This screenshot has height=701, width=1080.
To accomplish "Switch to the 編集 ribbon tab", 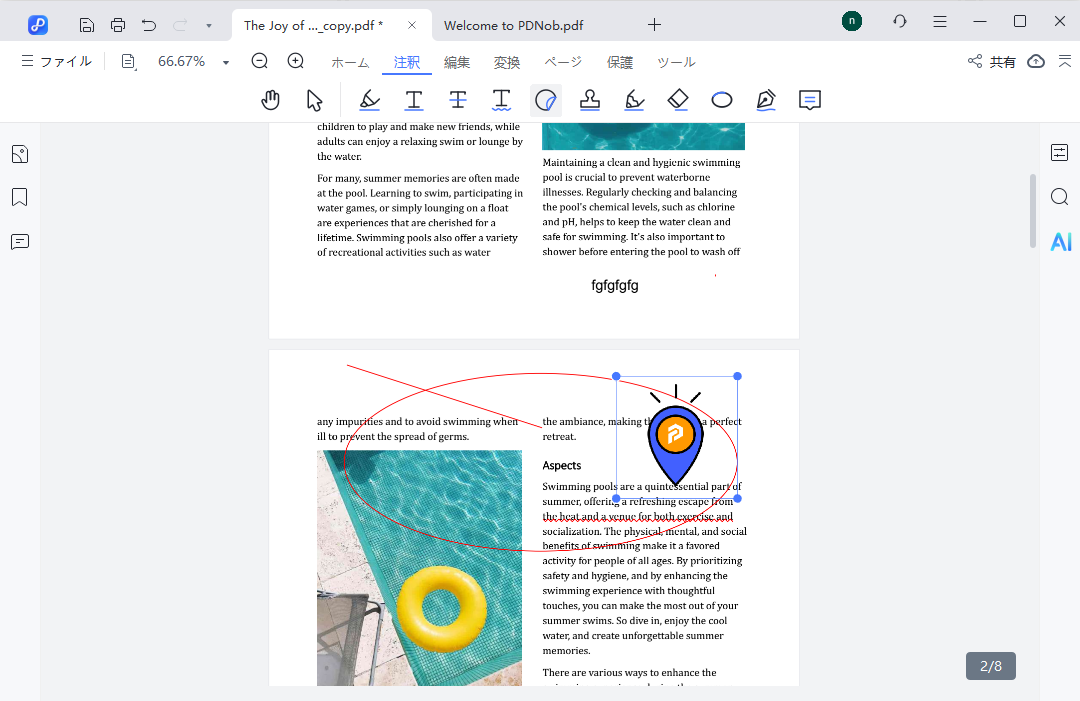I will point(457,61).
